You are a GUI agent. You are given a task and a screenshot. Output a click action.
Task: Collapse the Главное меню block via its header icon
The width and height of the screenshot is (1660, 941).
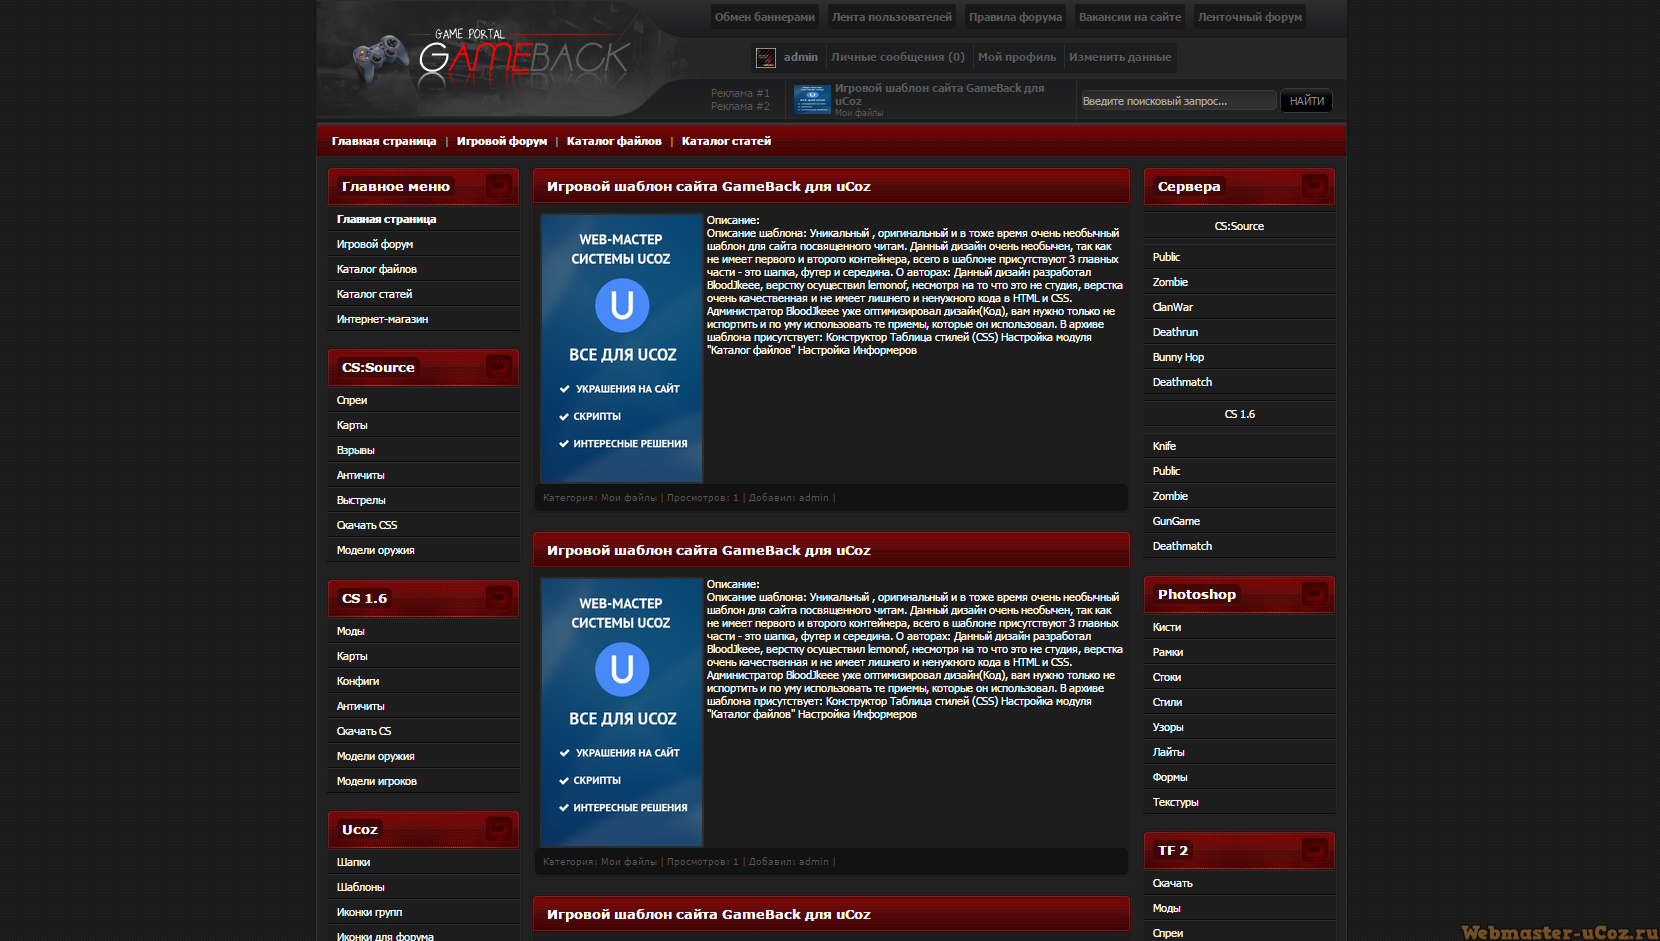point(498,186)
